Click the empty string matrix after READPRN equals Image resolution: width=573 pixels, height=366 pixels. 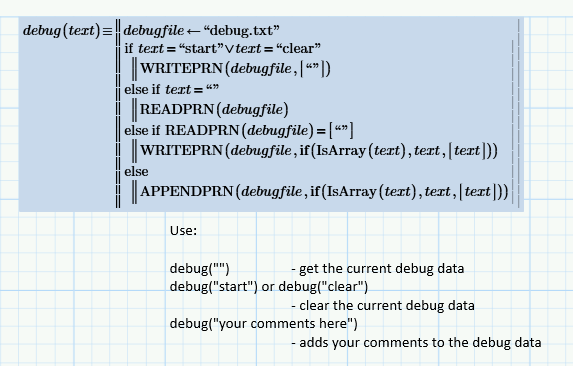[x=341, y=130]
